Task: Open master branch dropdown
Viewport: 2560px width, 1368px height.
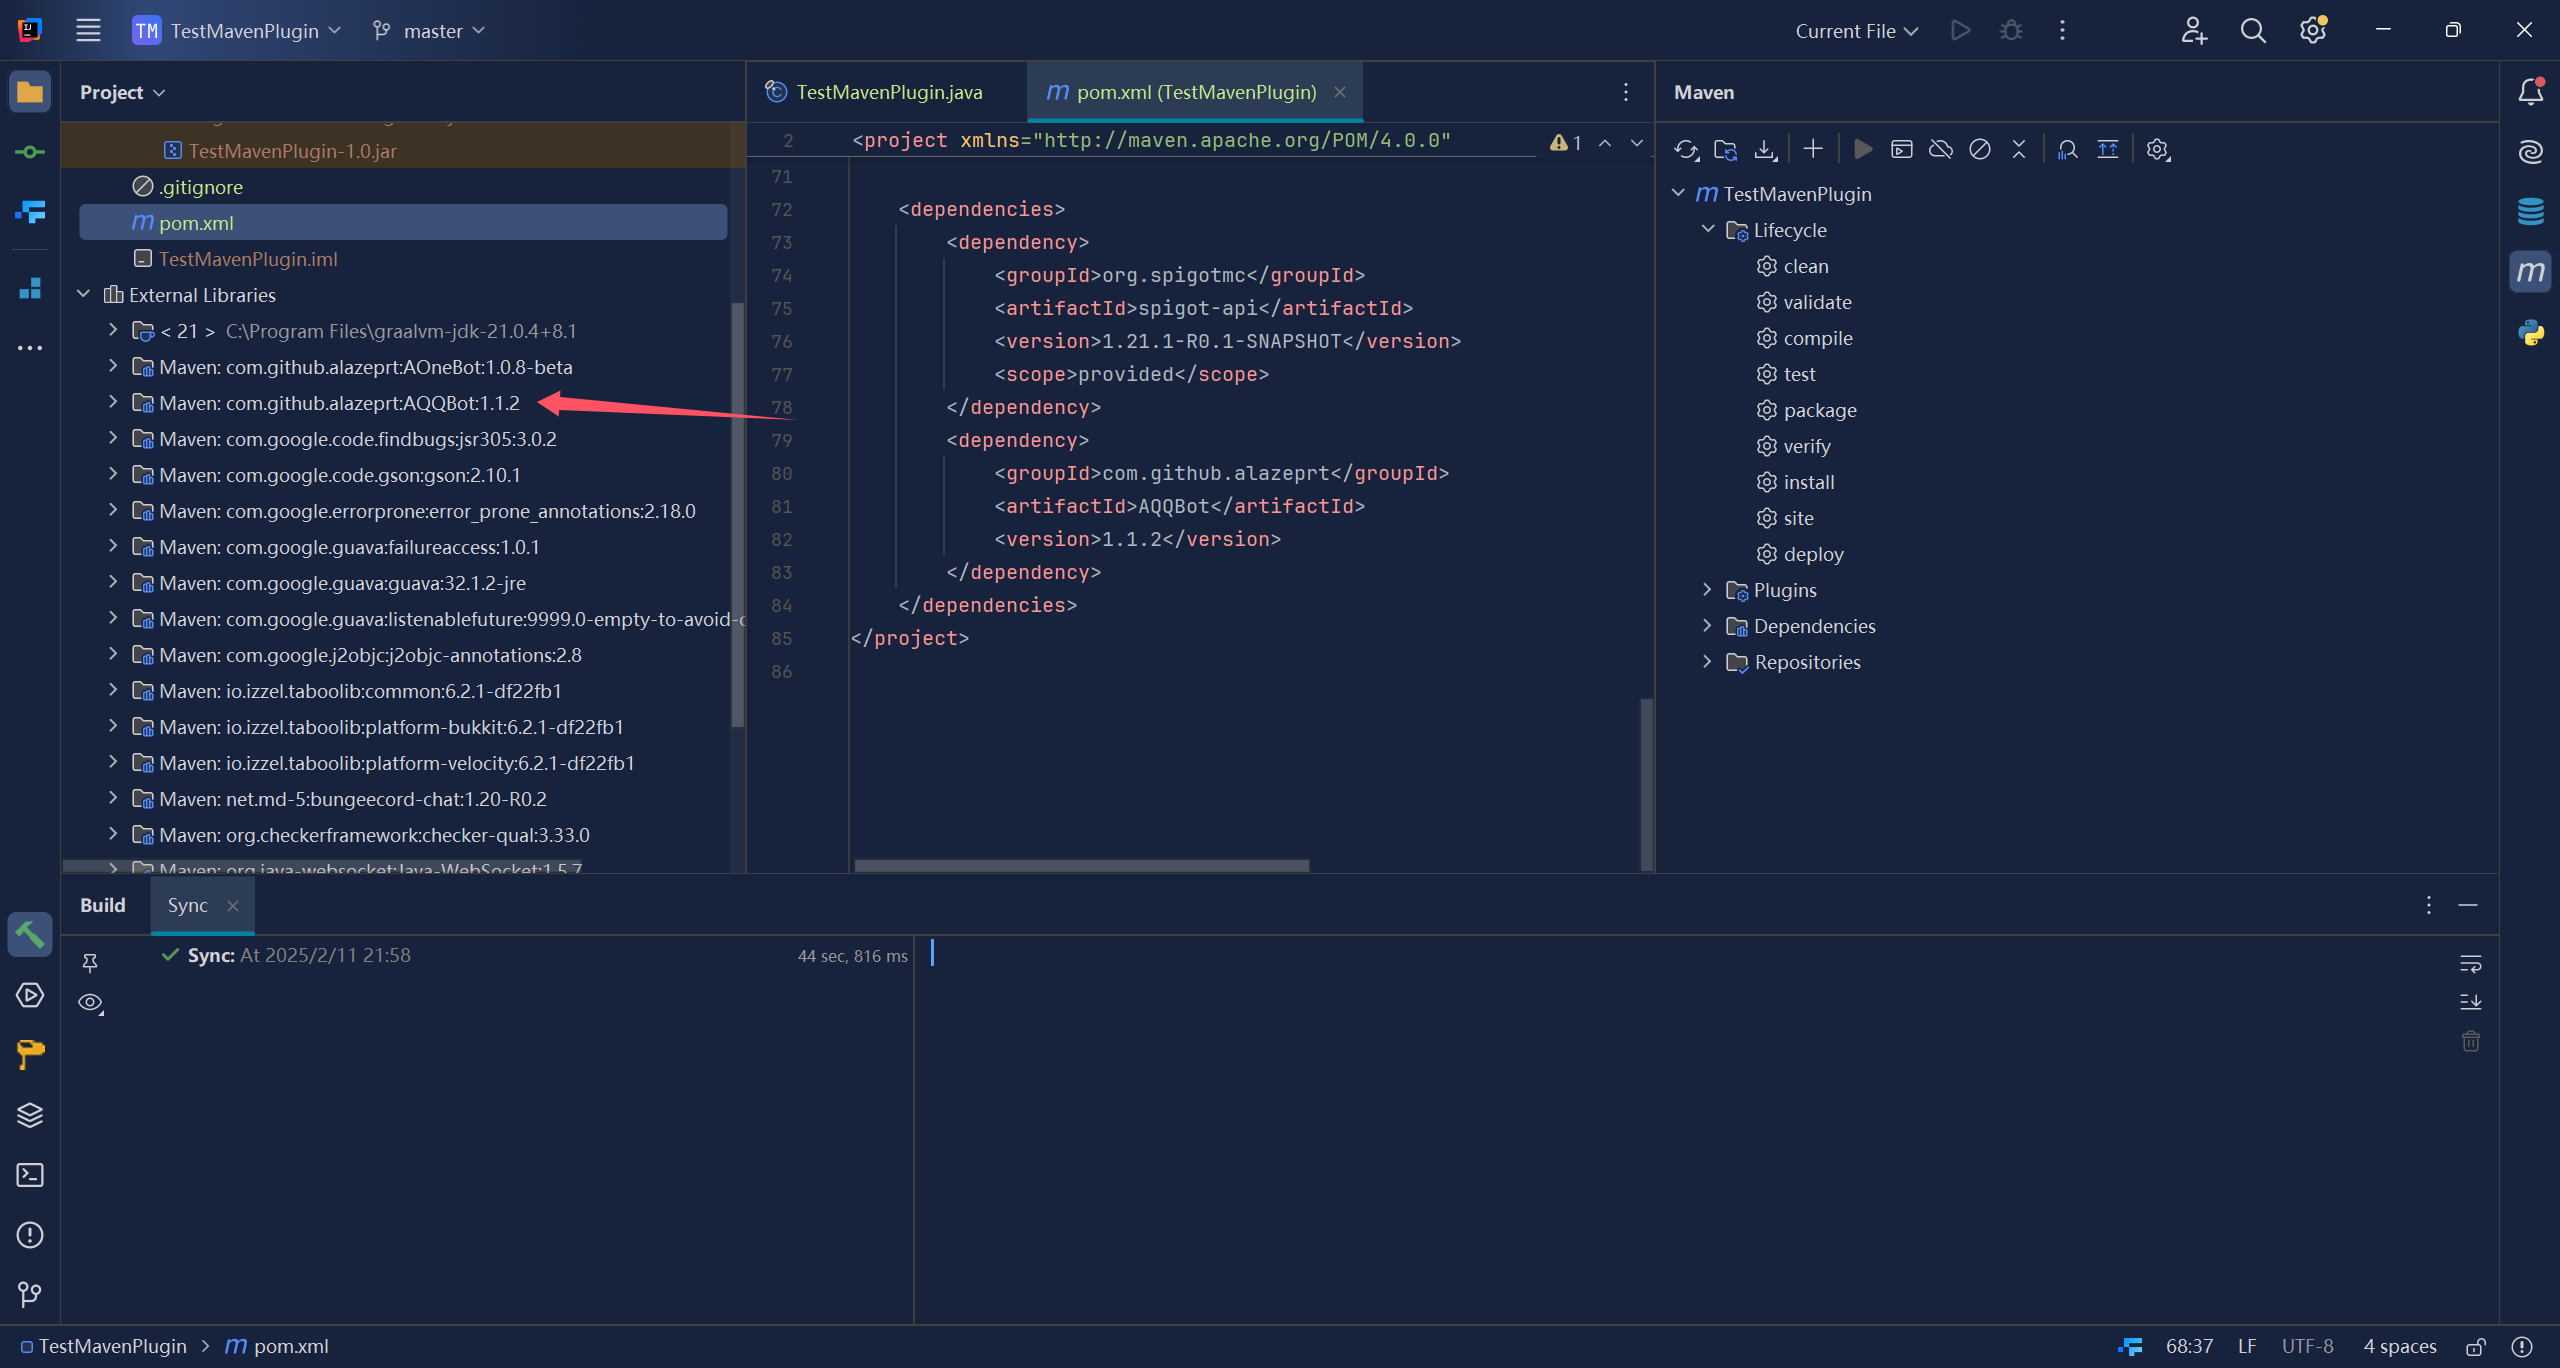Action: tap(428, 31)
